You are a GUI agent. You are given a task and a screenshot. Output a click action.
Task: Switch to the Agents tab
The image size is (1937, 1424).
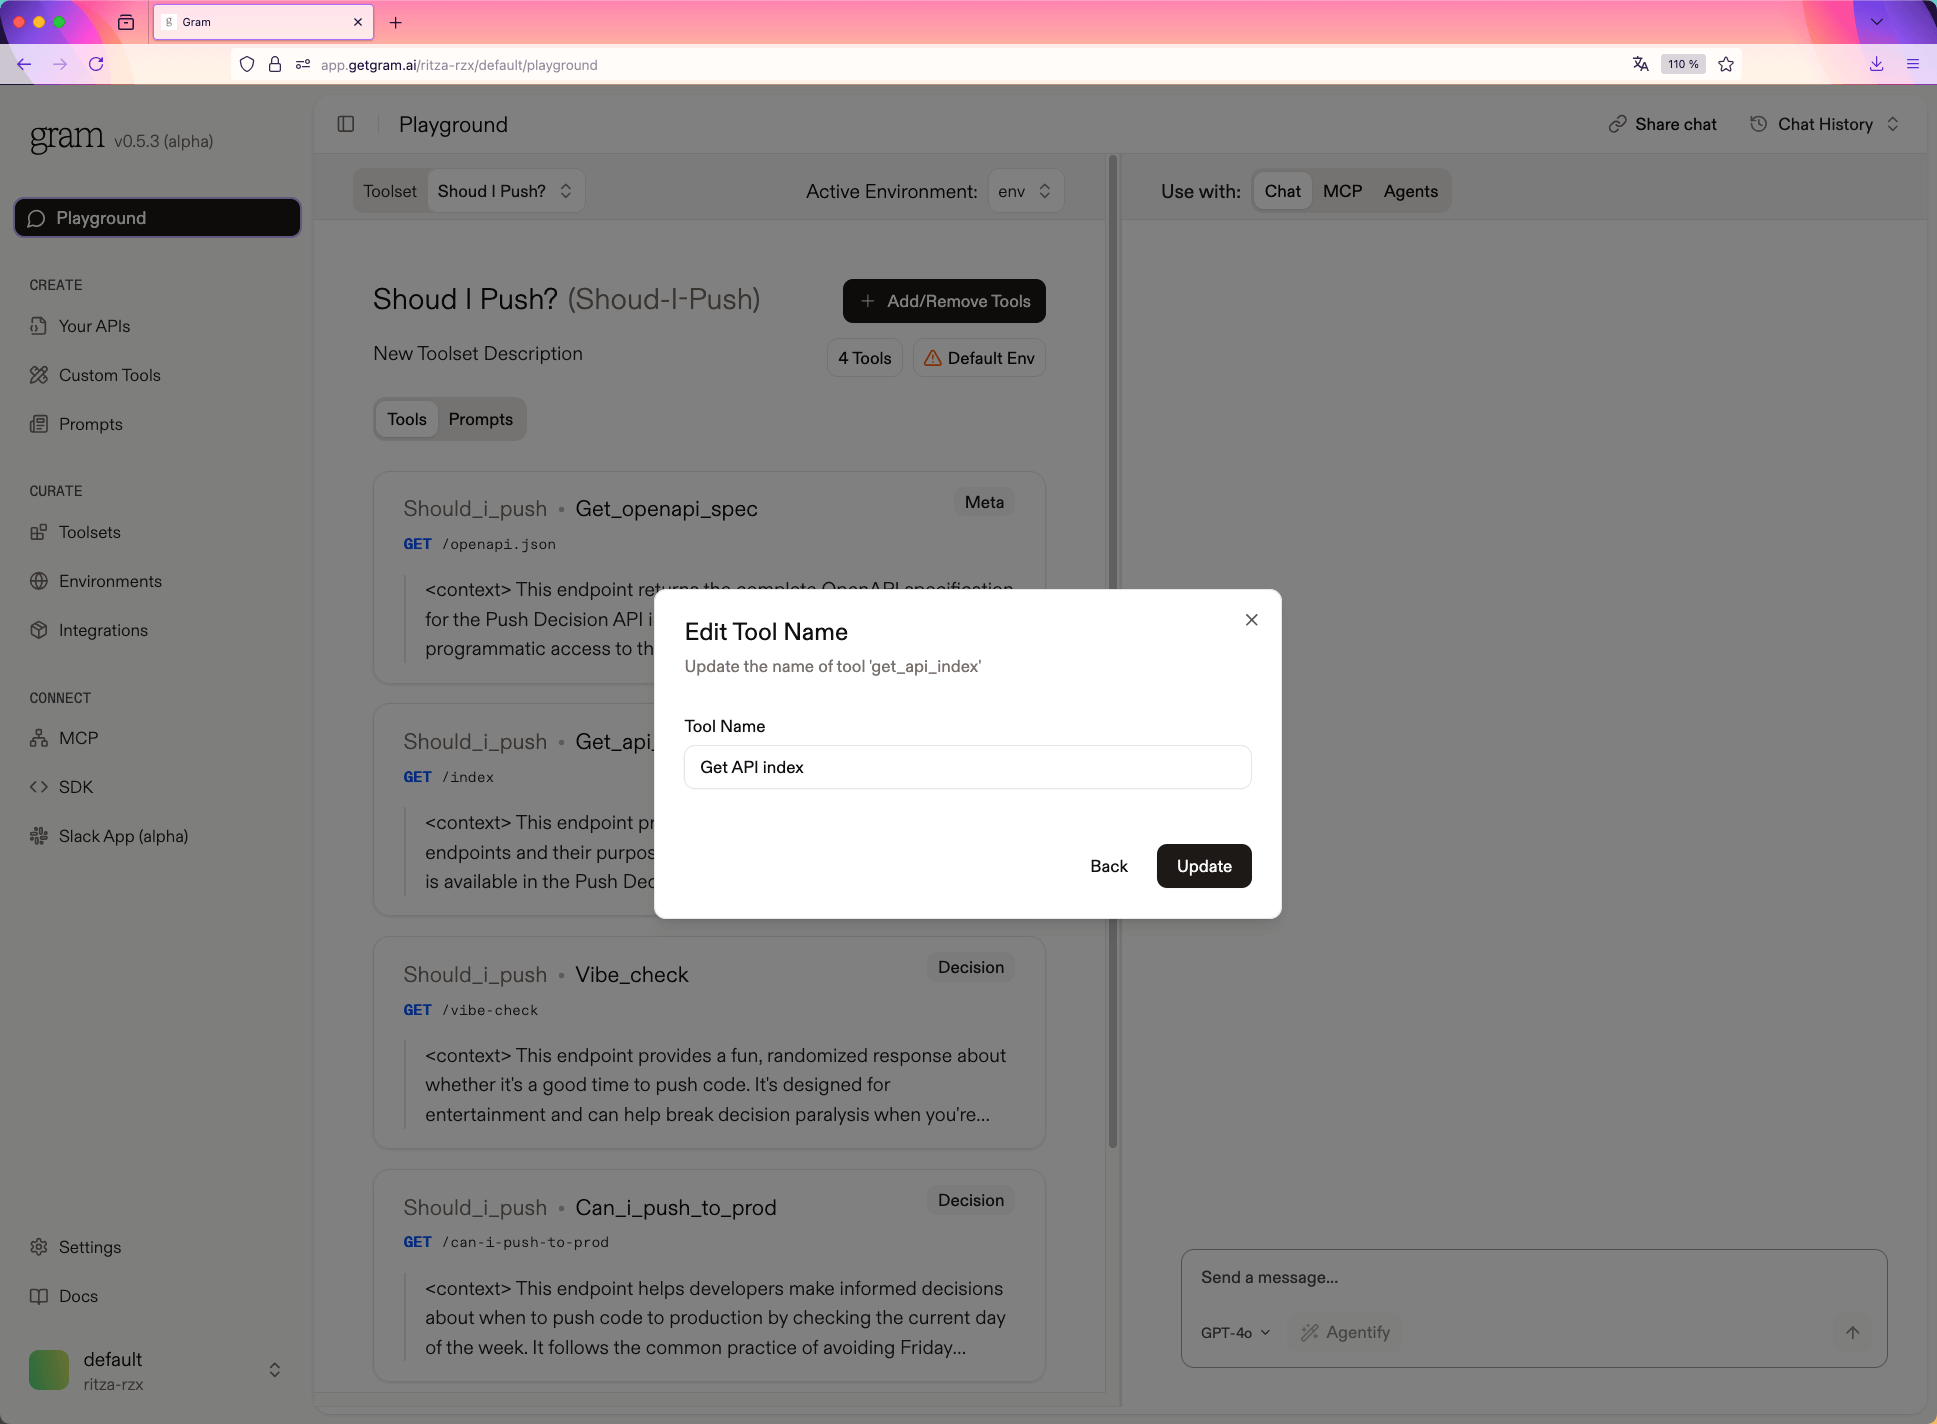tap(1410, 191)
